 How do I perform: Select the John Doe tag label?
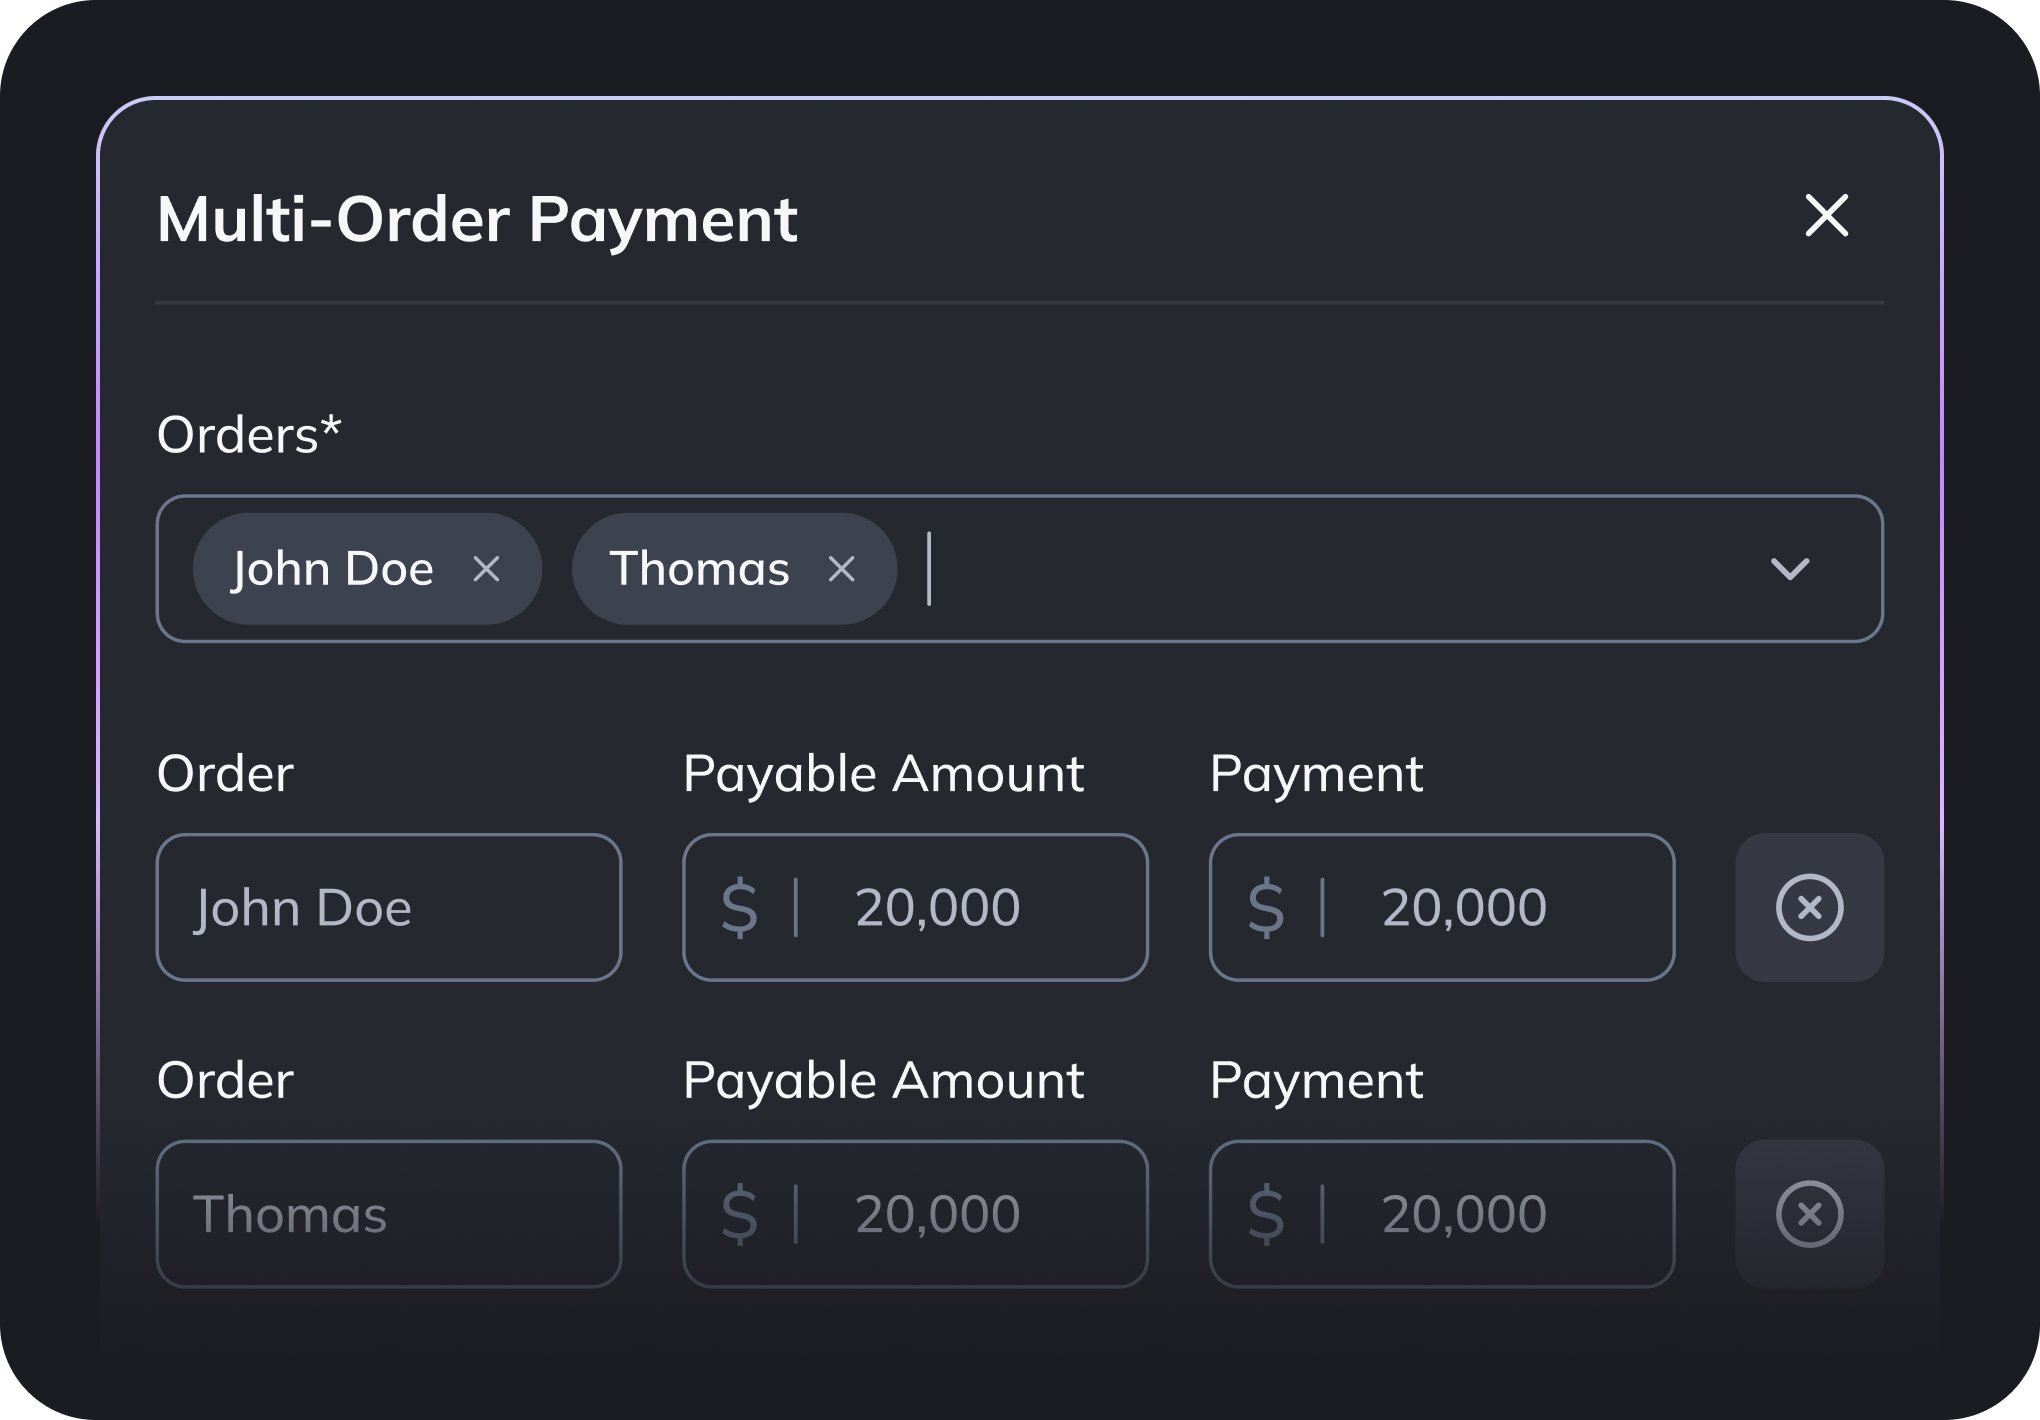click(333, 569)
